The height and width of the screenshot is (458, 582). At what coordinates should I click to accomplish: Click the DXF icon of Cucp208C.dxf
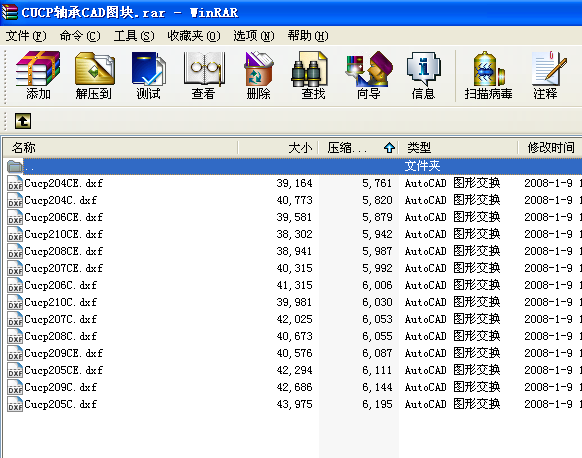click(x=15, y=336)
